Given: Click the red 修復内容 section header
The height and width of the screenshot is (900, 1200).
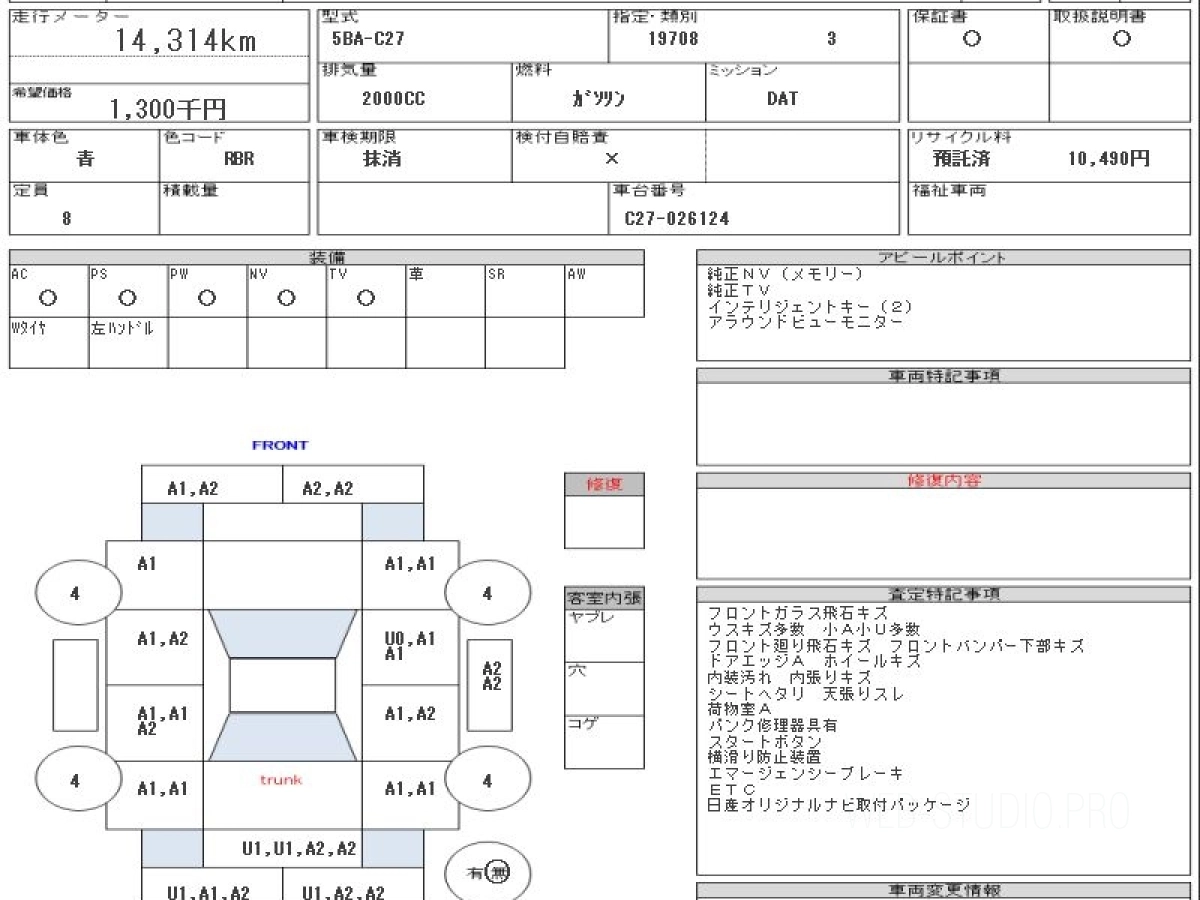Looking at the screenshot, I should click(942, 480).
